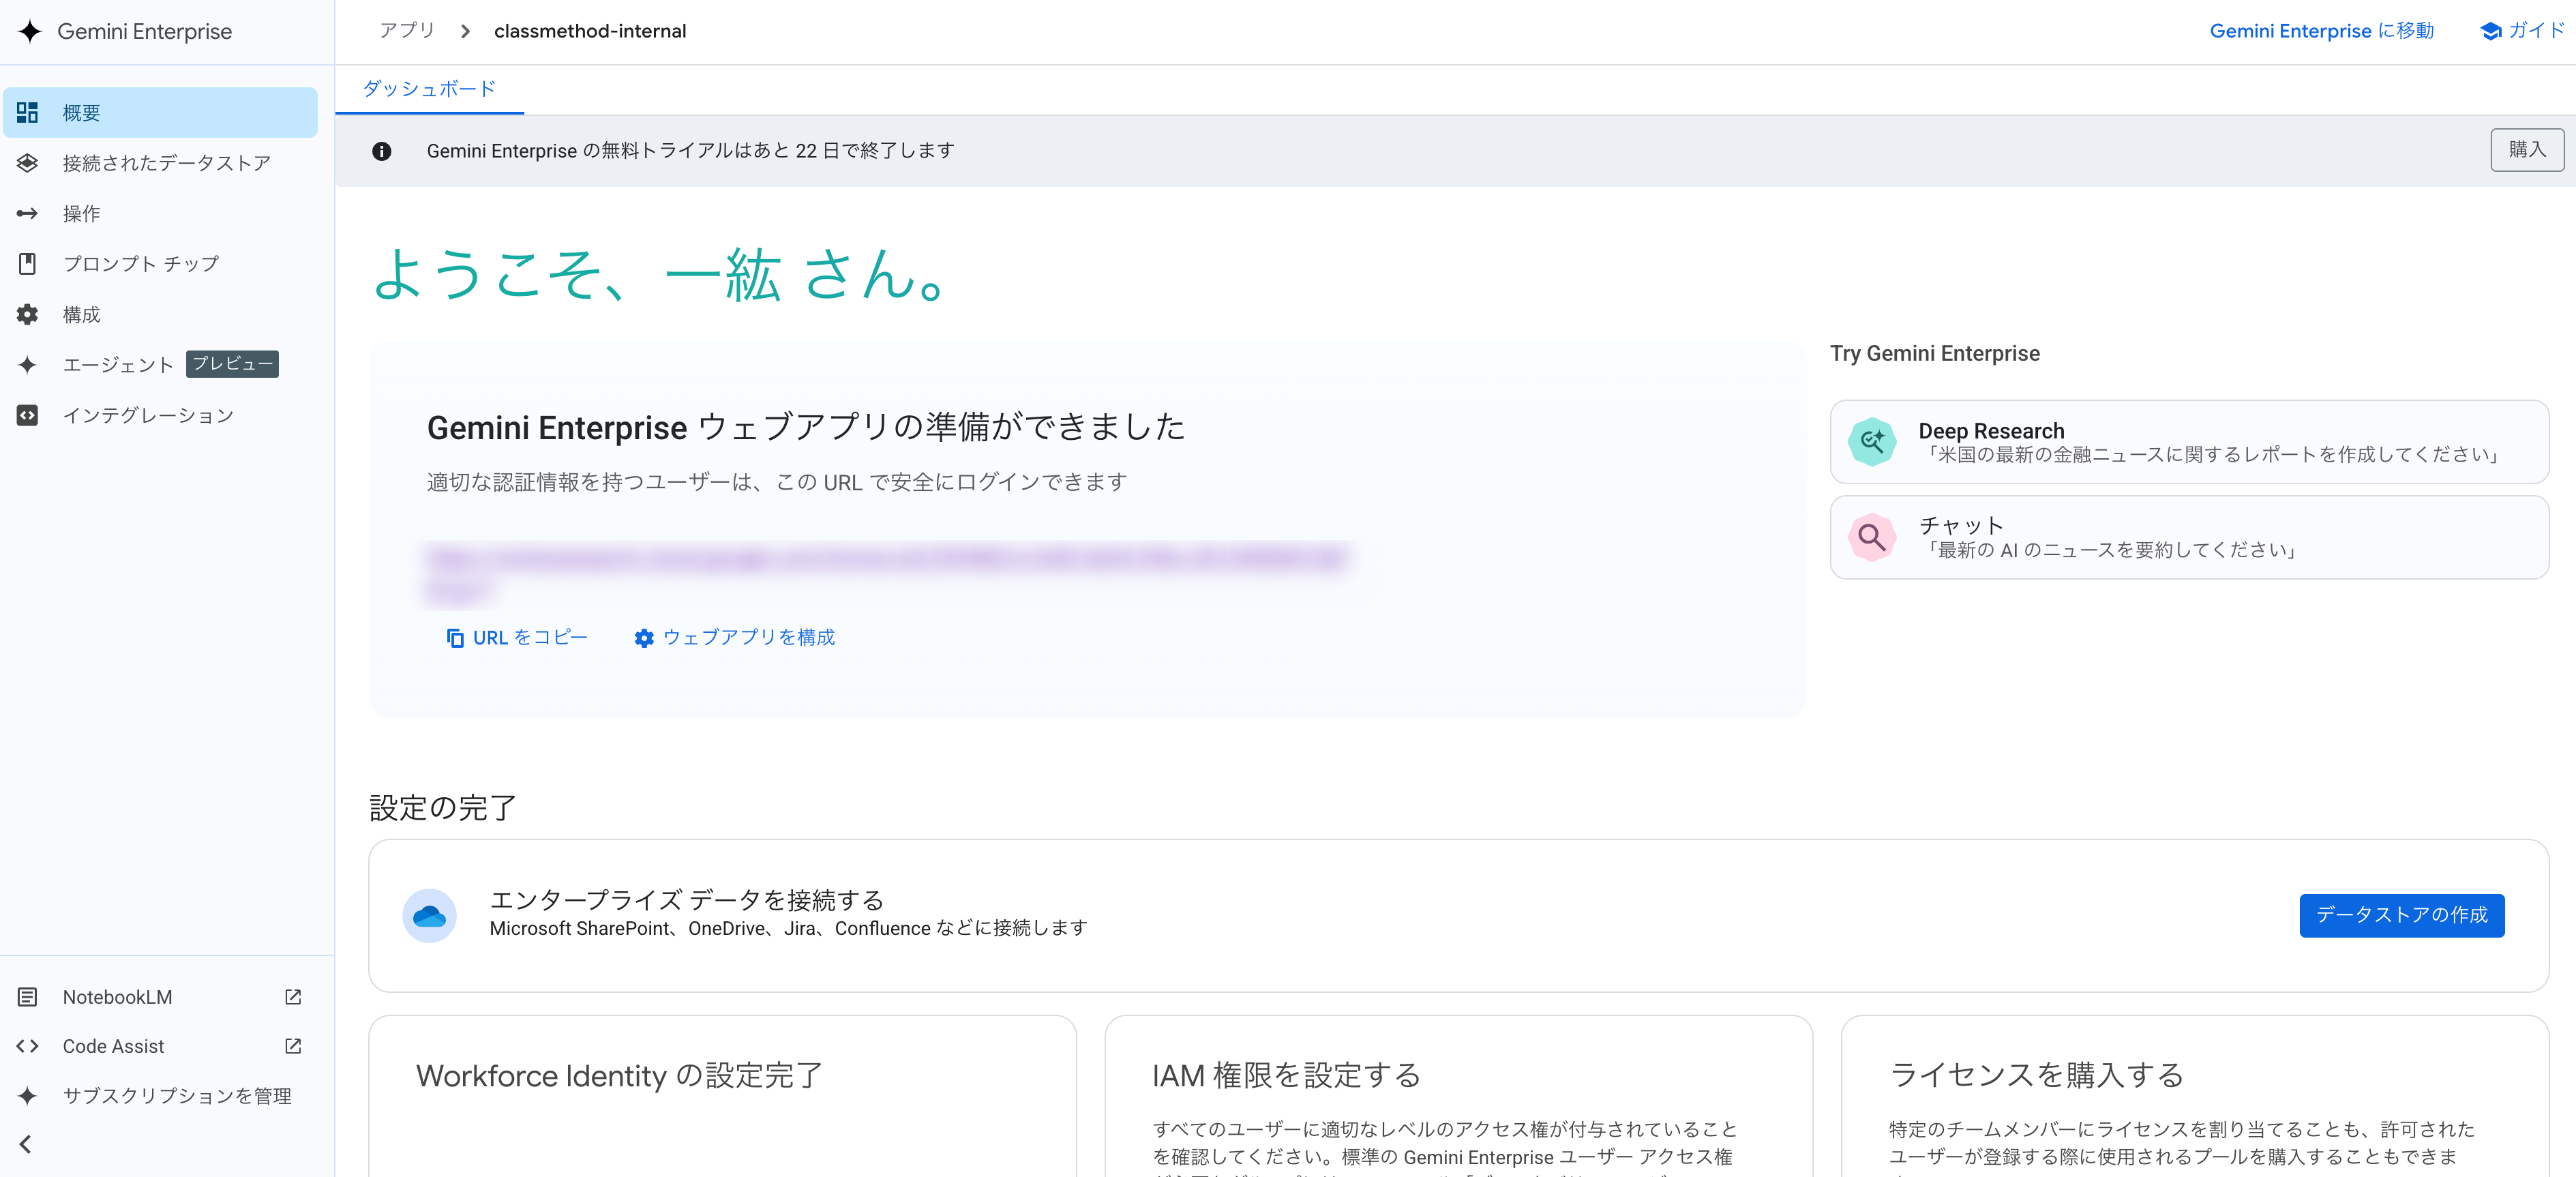Click the 購入 button
Image resolution: width=2576 pixels, height=1177 pixels.
2526,150
